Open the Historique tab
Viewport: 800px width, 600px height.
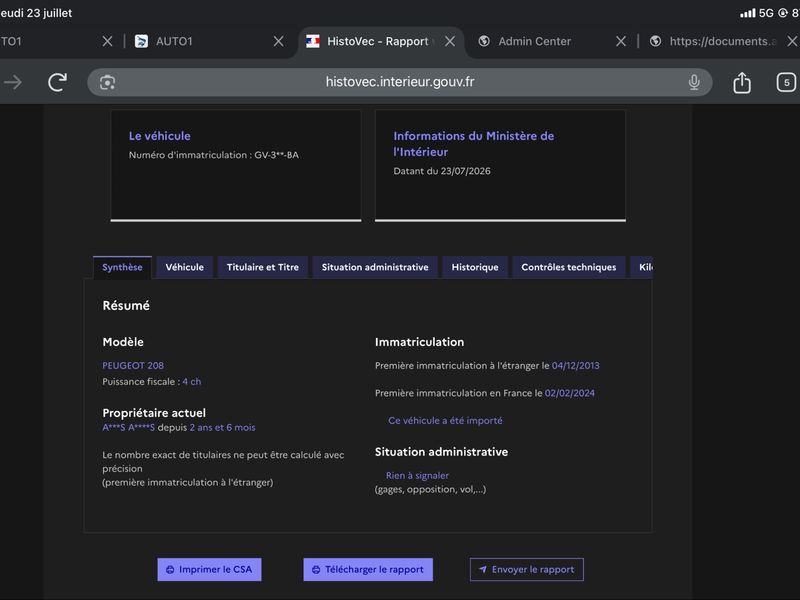475,267
